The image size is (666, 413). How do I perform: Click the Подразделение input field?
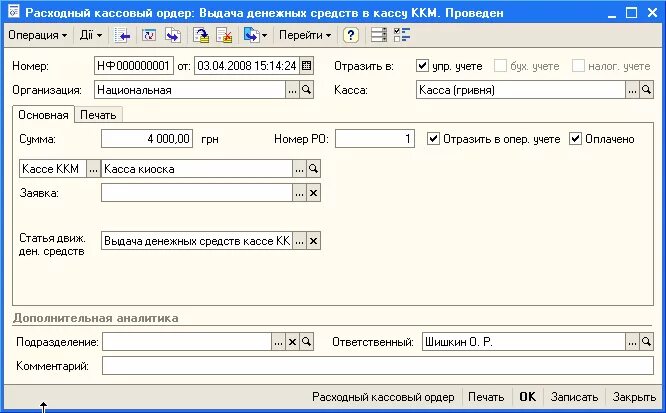[187, 342]
